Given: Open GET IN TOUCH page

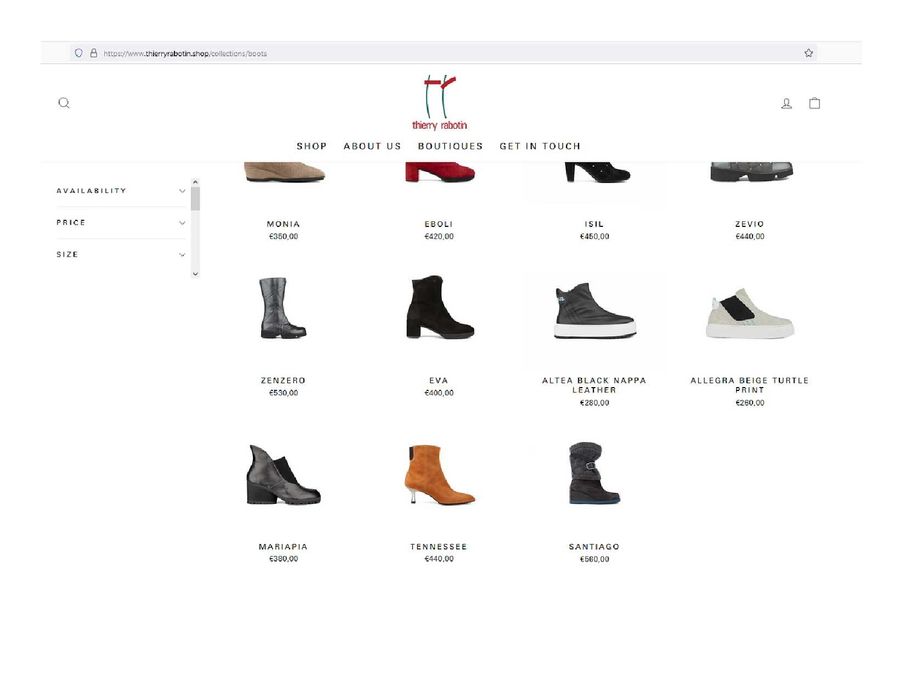Looking at the screenshot, I should coord(540,146).
